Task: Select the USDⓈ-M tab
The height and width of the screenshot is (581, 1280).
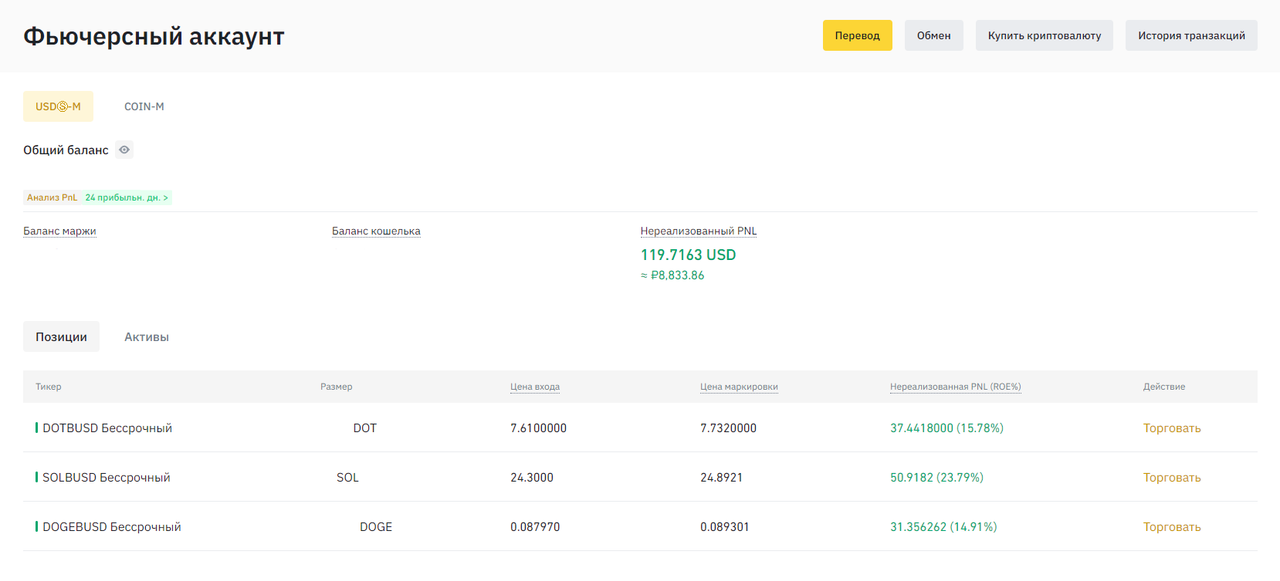Action: [x=58, y=106]
